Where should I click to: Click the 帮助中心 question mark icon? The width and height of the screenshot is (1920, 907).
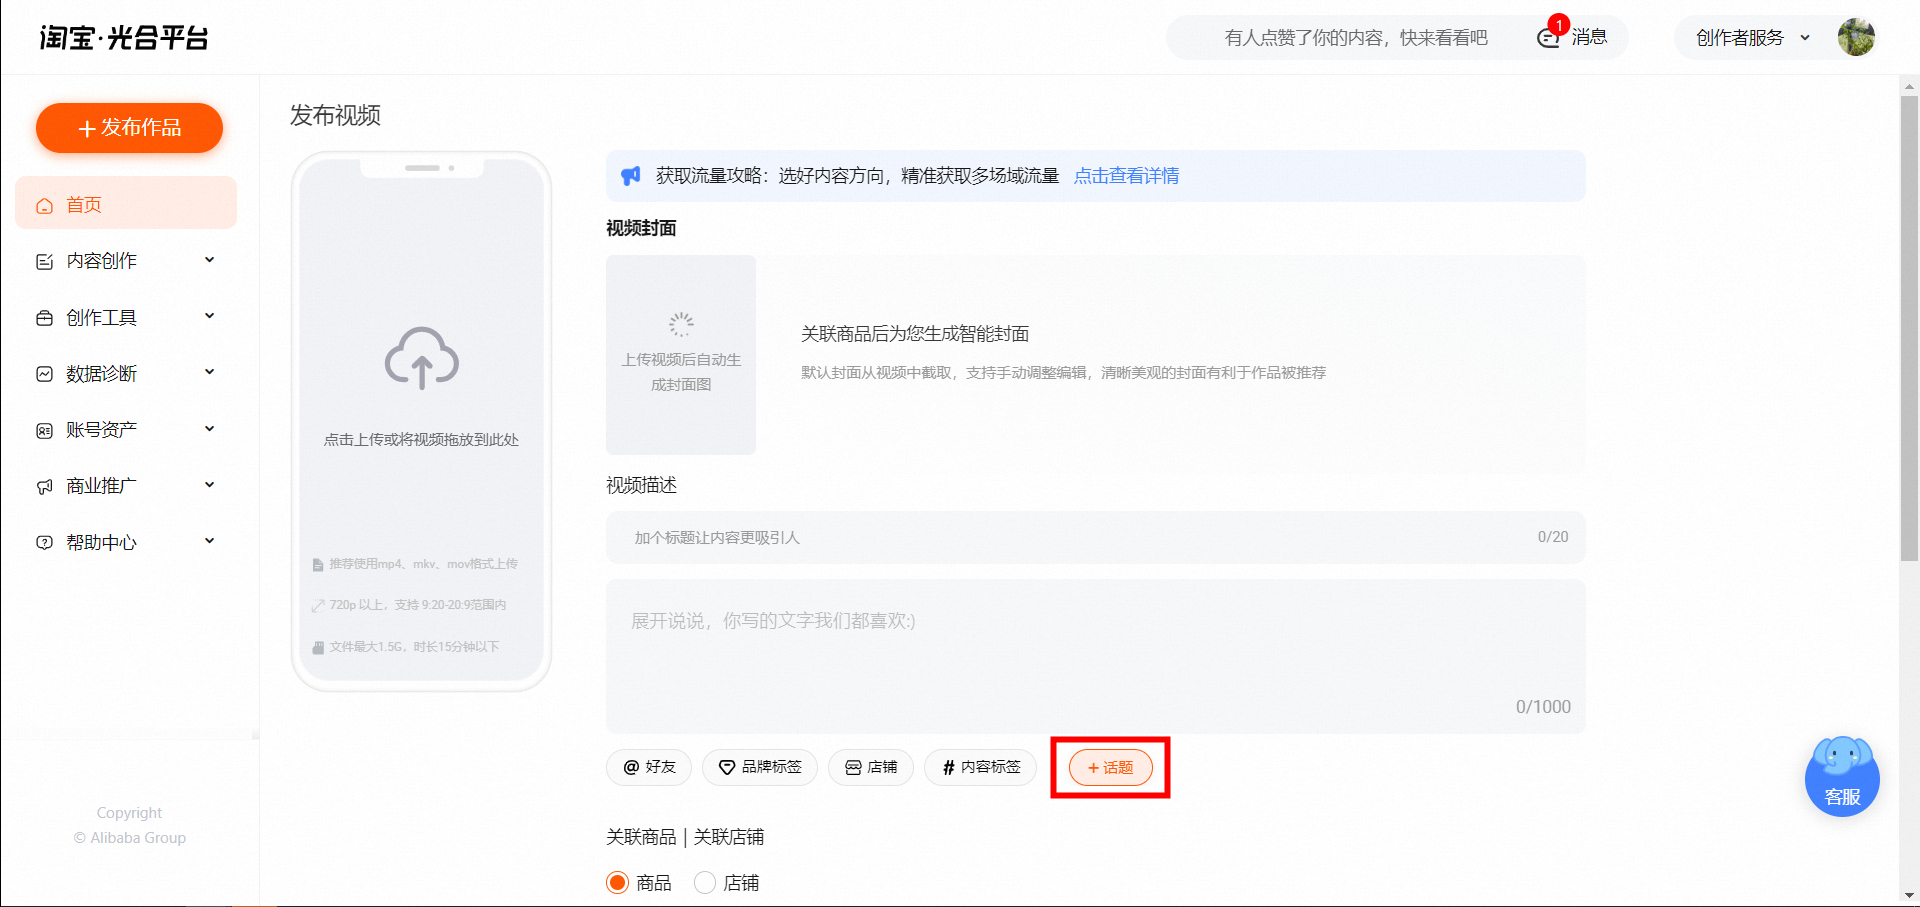[x=44, y=542]
